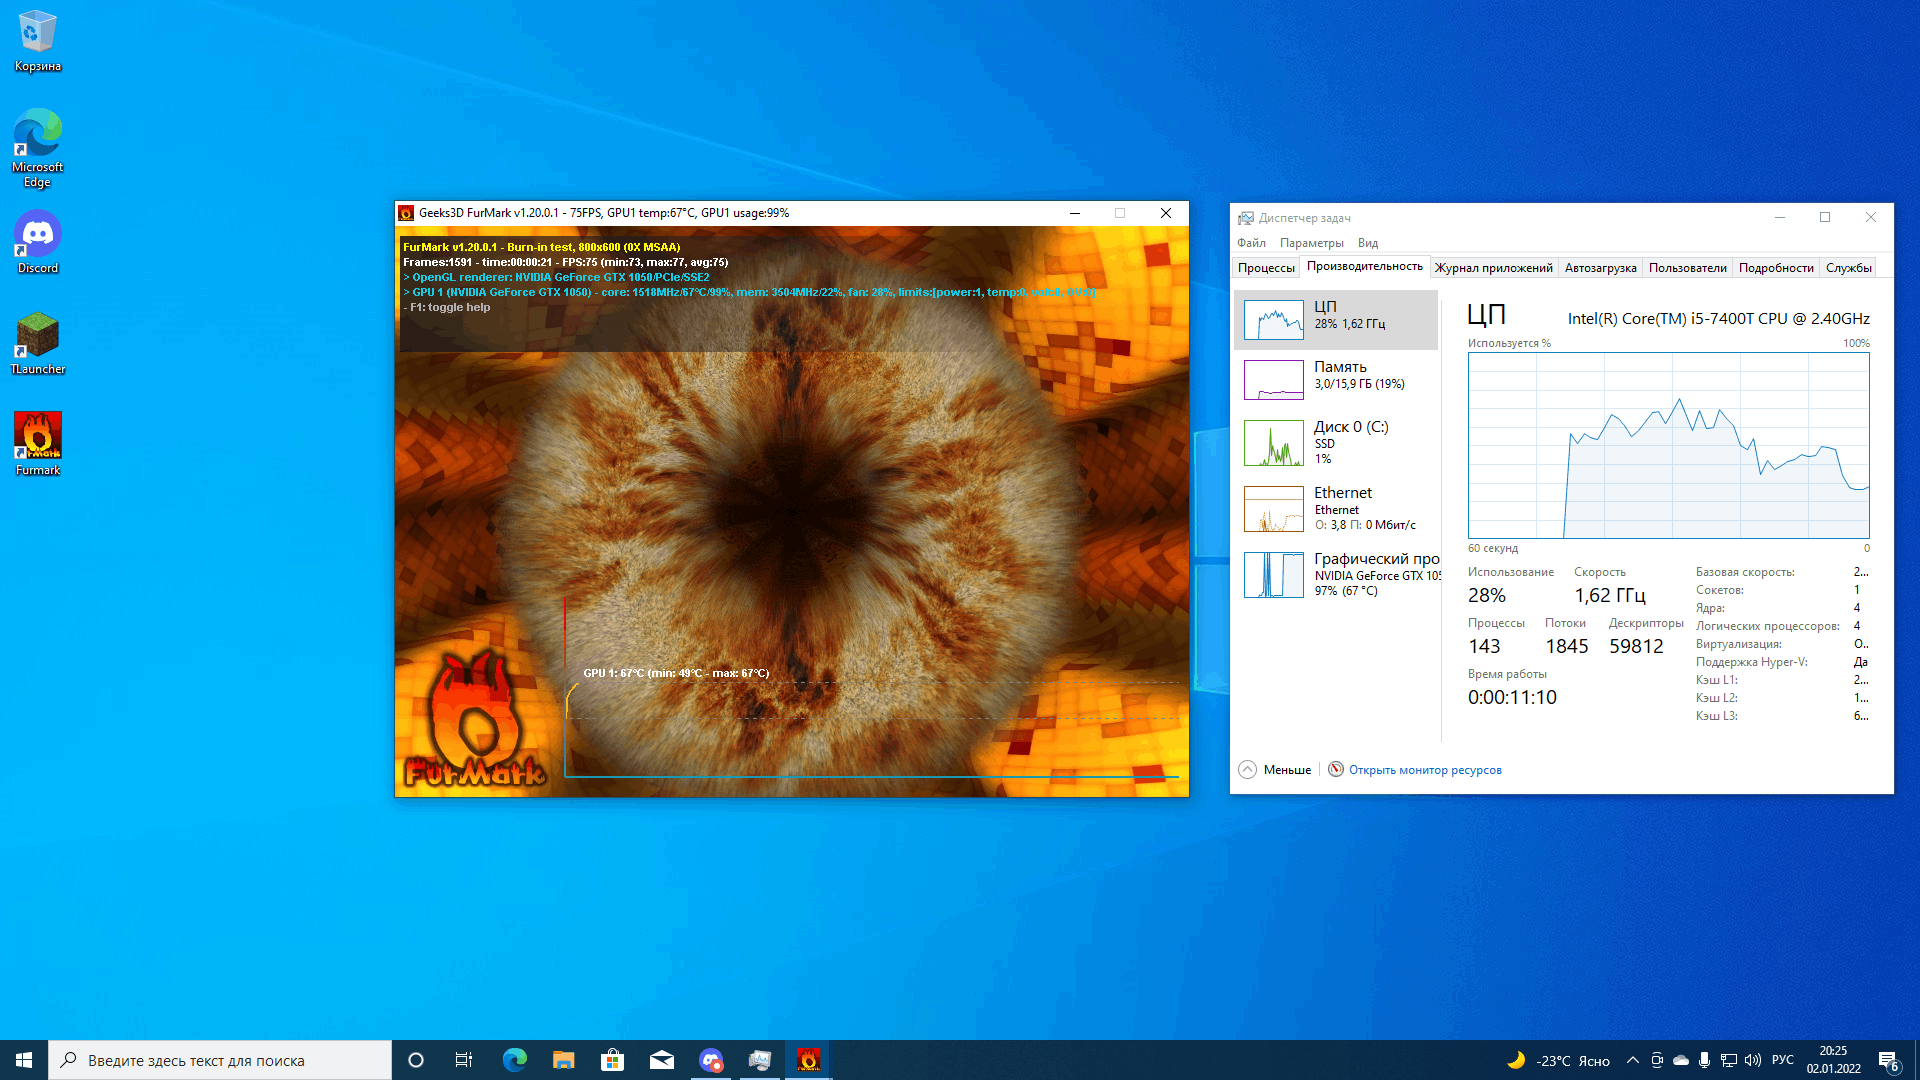Open the volume speaker tray icon
The width and height of the screenshot is (1920, 1080).
[x=1752, y=1060]
